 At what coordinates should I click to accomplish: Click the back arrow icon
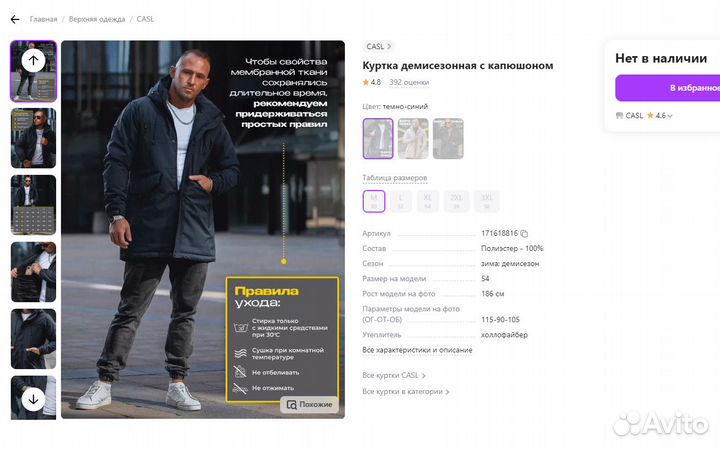coord(15,19)
